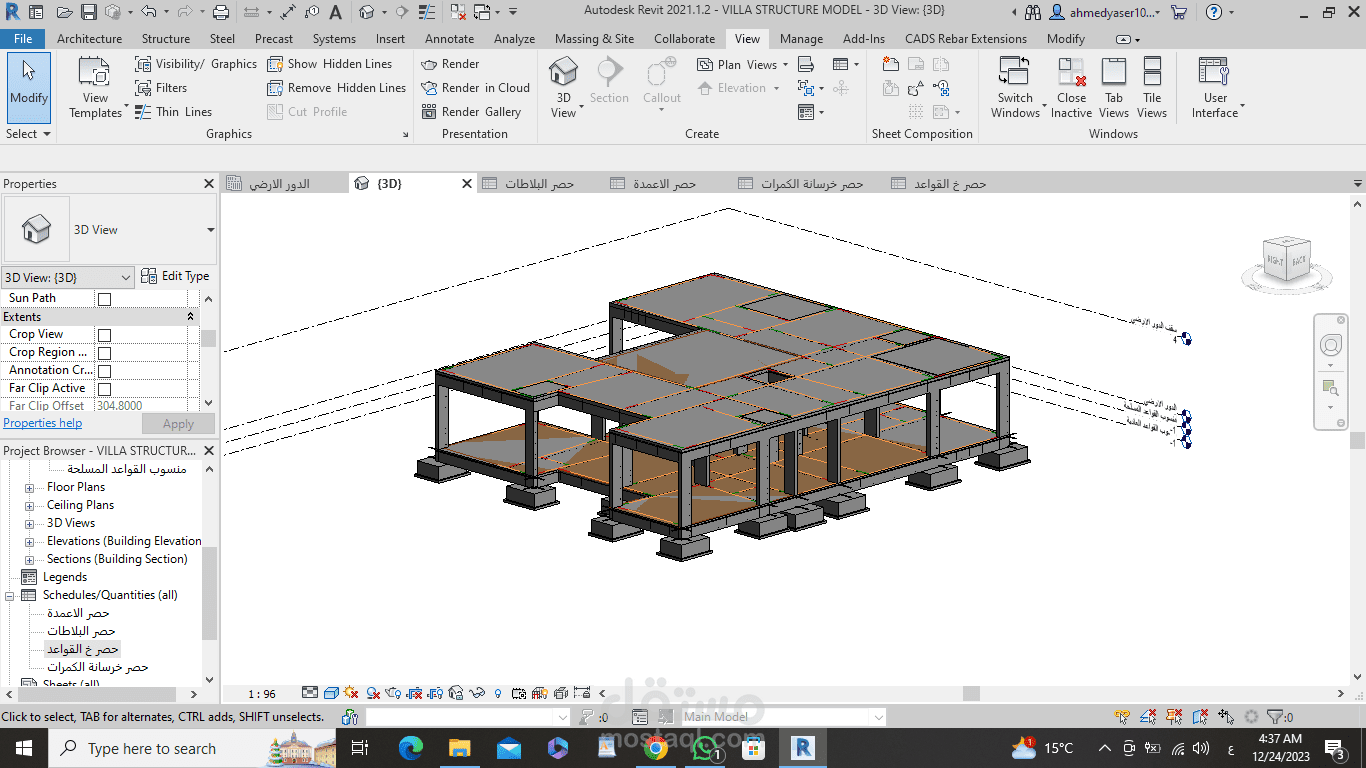Click the view scale 1 : 96
The image size is (1366, 768).
click(x=262, y=694)
